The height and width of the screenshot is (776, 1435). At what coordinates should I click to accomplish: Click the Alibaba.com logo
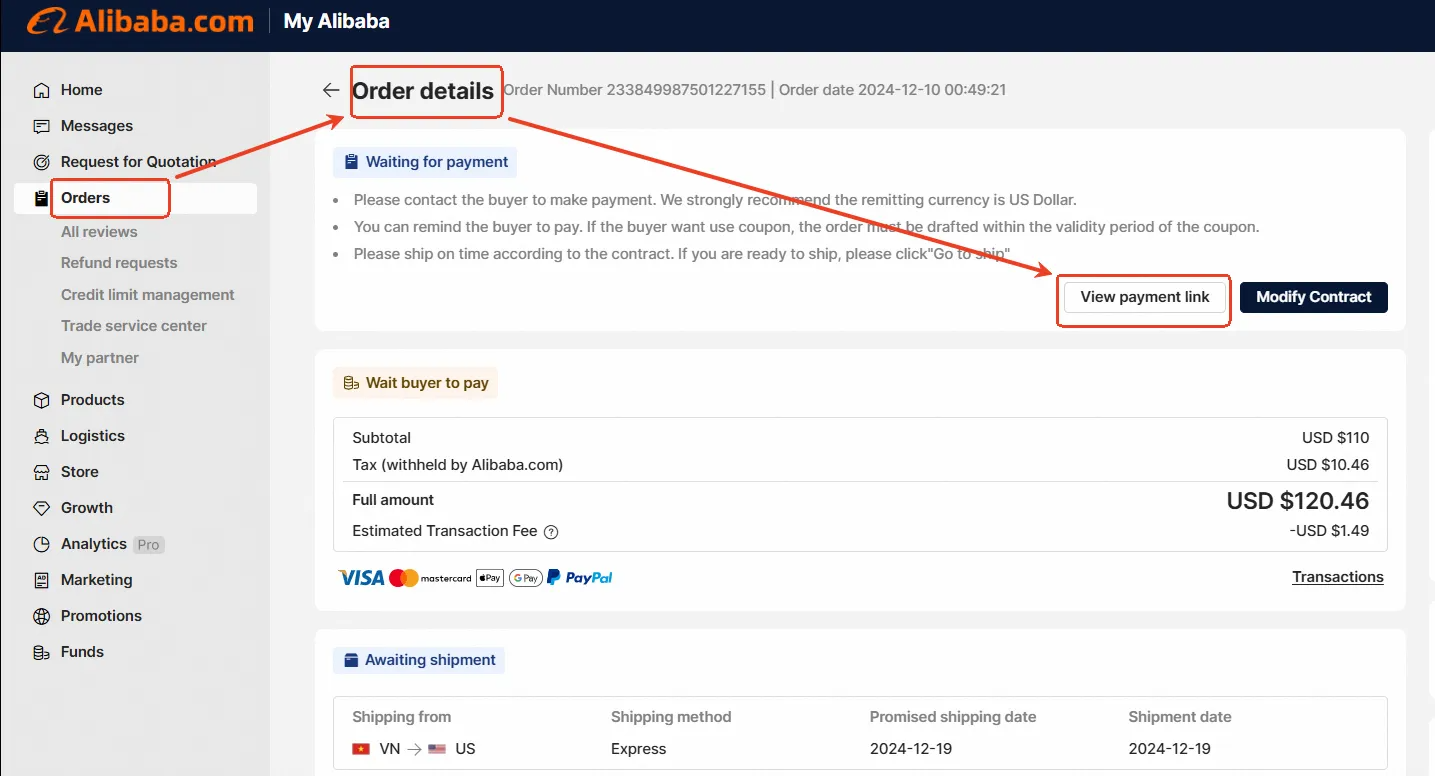pyautogui.click(x=140, y=21)
